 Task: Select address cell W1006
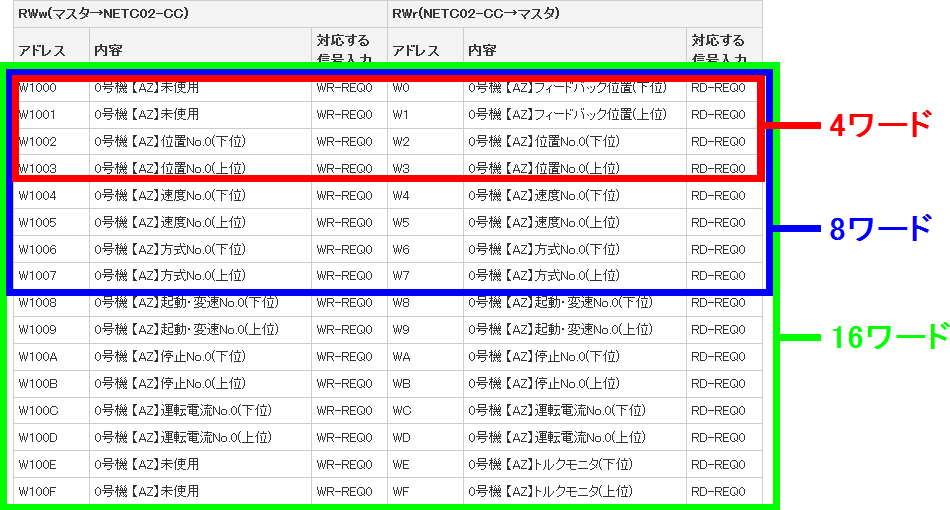(x=51, y=250)
